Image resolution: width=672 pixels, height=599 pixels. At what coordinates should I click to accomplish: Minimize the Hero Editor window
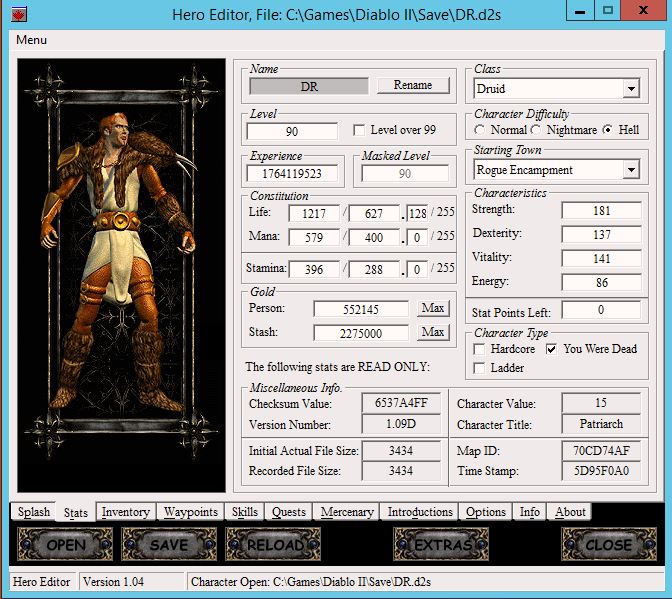pos(580,10)
